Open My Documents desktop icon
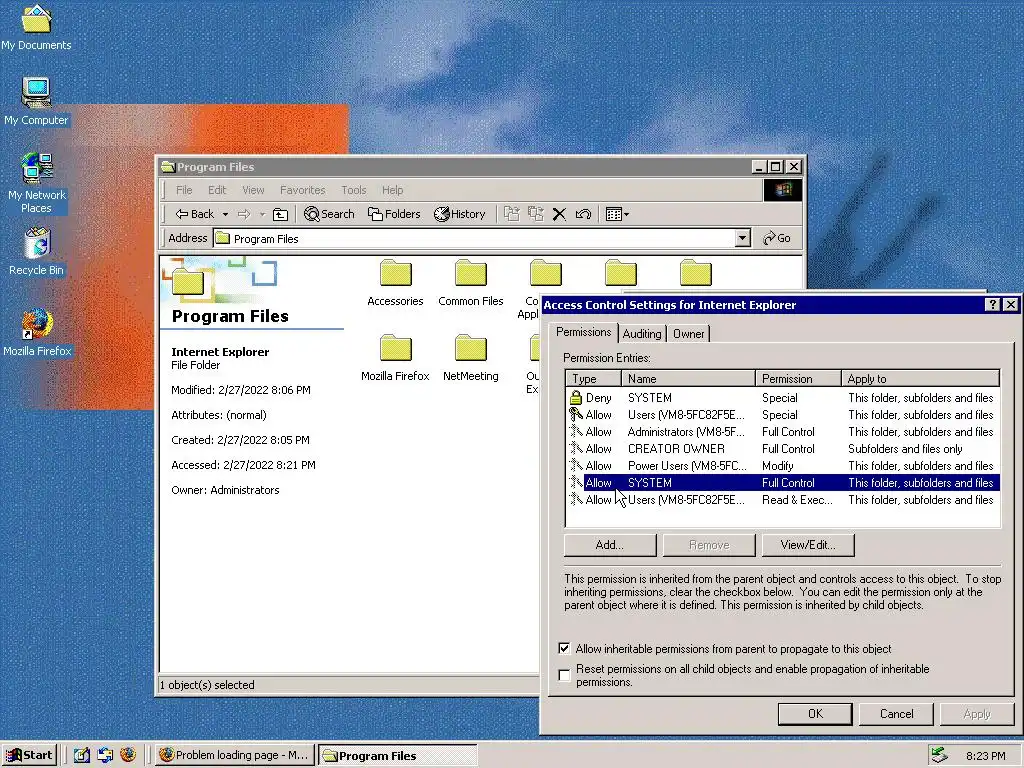Viewport: 1024px width, 768px height. 36,27
